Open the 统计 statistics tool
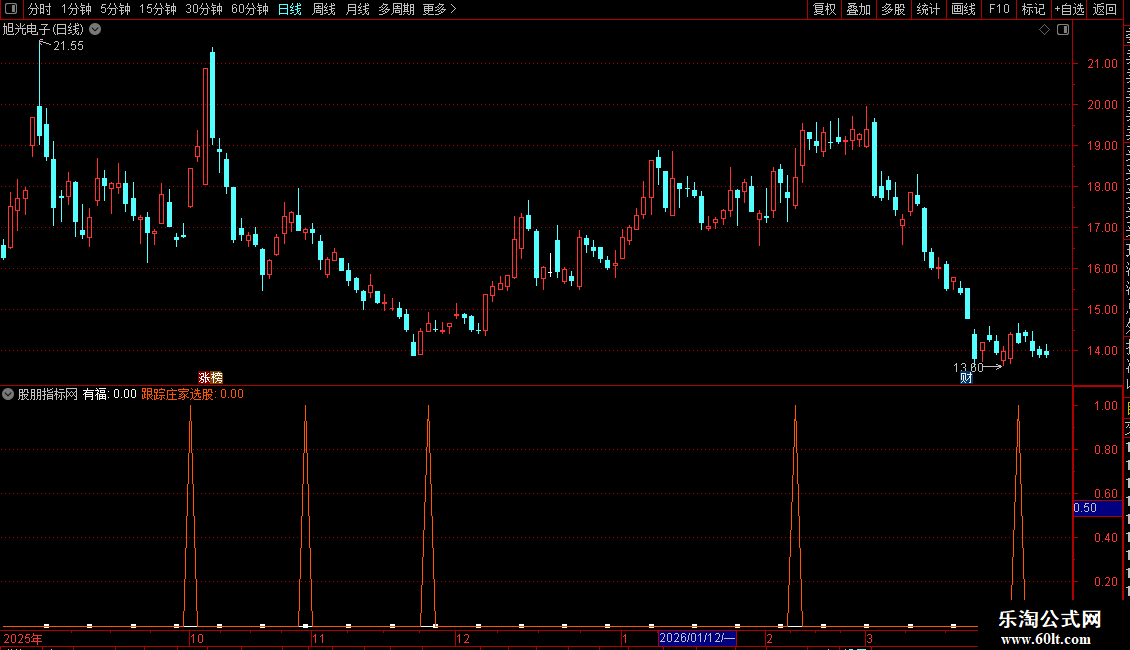 click(x=927, y=9)
